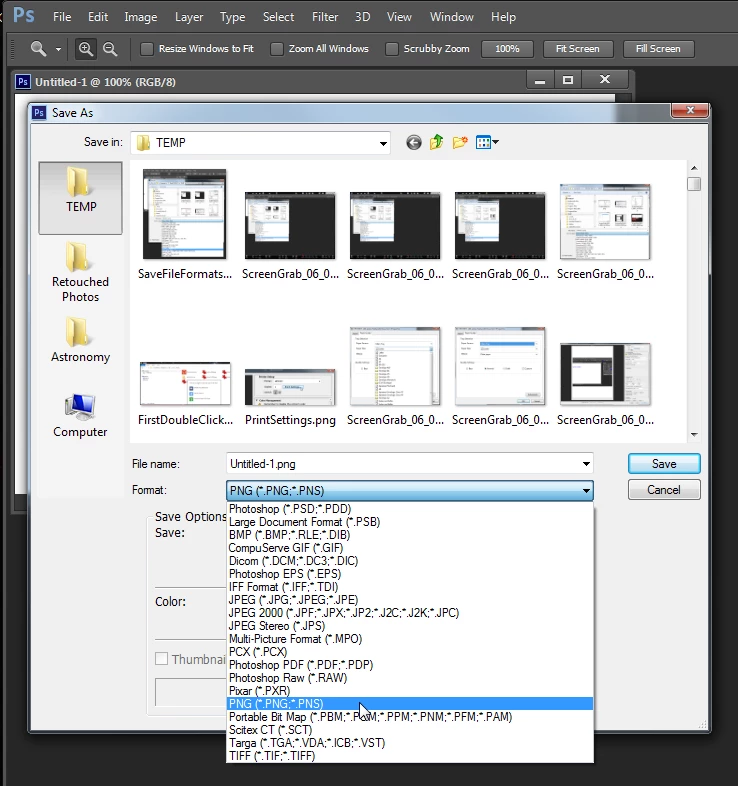Choose Scitex CT (*.SCT) format

(x=410, y=730)
